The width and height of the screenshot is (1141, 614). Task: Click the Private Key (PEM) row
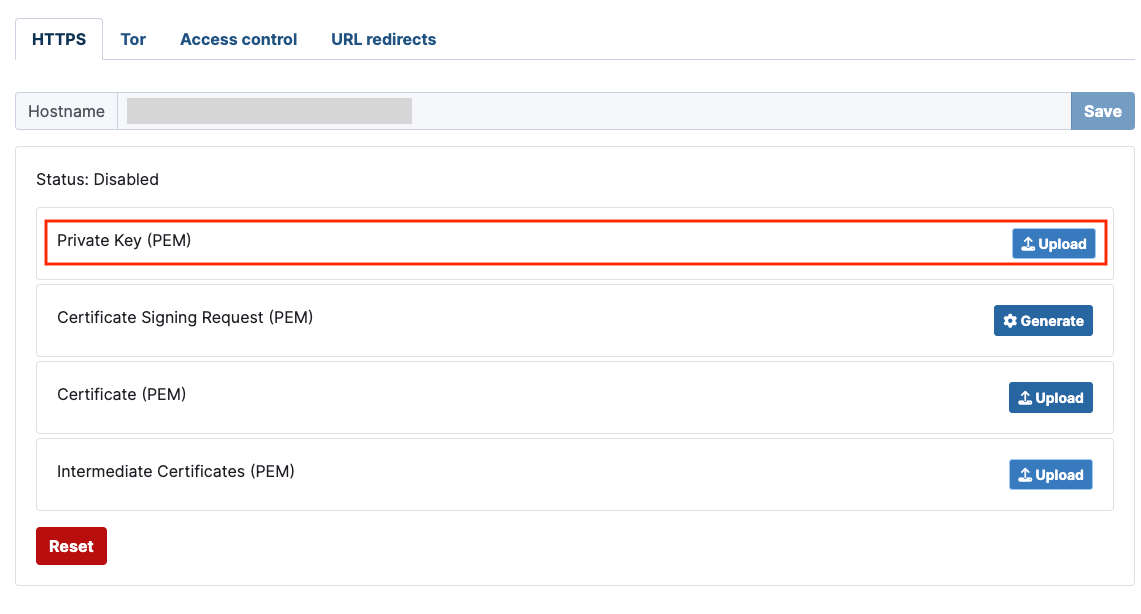coord(400,240)
